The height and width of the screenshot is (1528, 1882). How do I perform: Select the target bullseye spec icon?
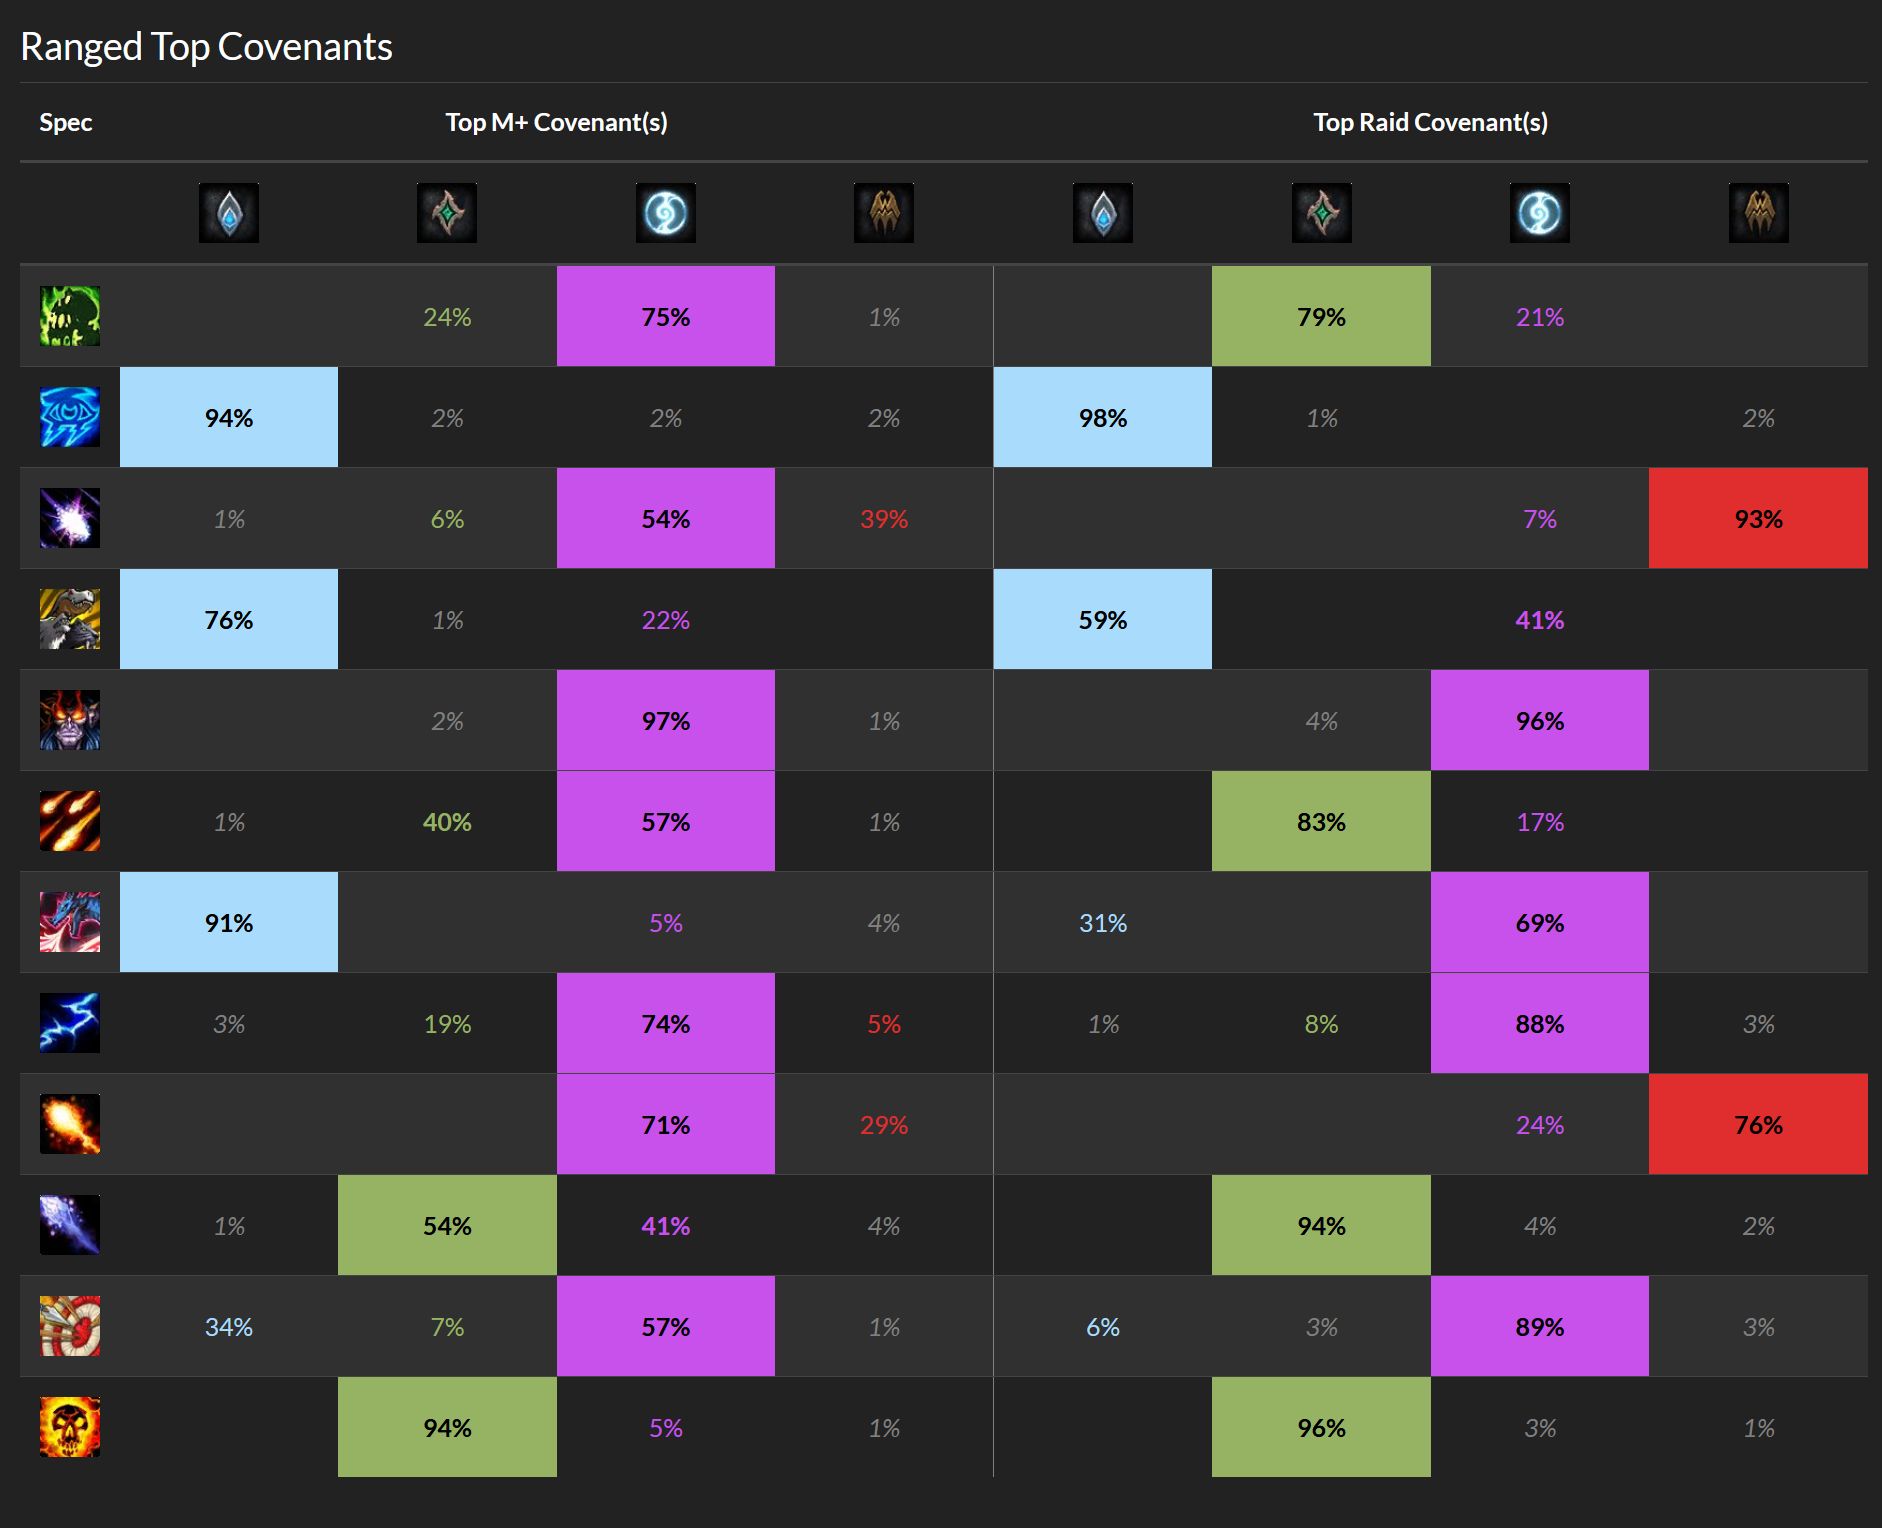point(70,1326)
